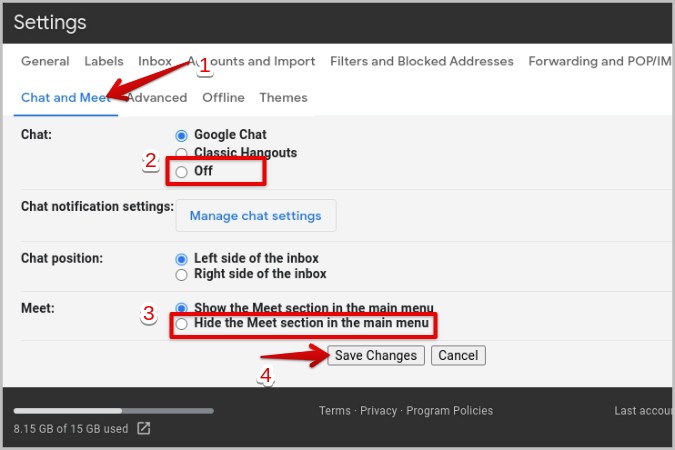The width and height of the screenshot is (675, 450).
Task: Select Hide the Meet section option
Action: pyautogui.click(x=181, y=324)
